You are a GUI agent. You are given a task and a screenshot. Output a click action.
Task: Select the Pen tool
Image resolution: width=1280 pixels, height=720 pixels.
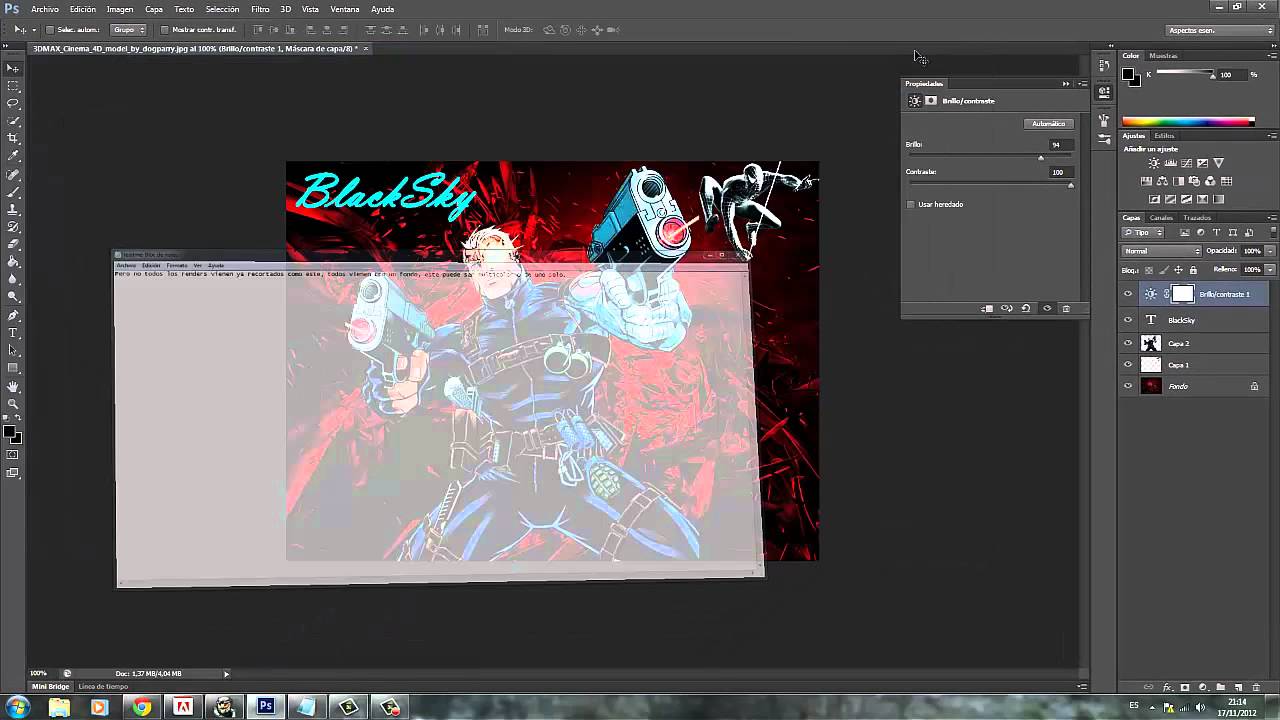point(13,315)
